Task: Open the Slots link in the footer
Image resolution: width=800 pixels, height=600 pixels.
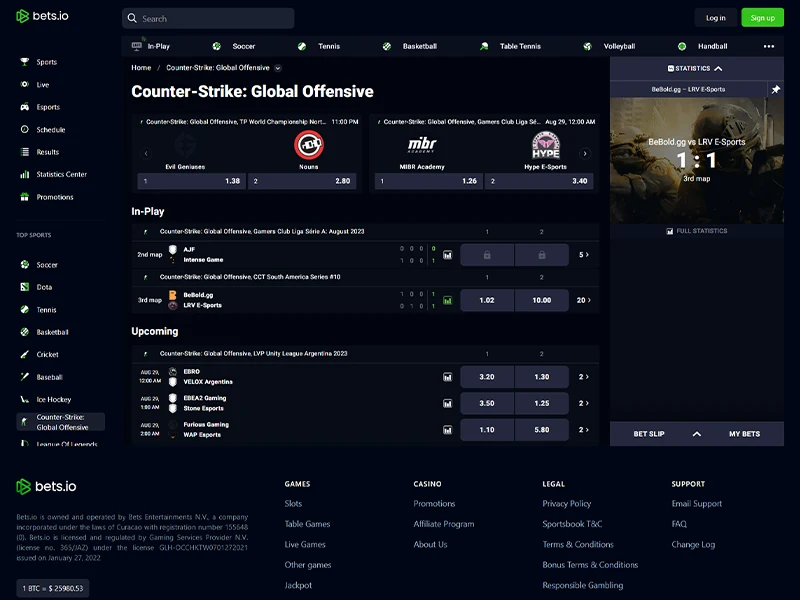Action: (x=293, y=504)
